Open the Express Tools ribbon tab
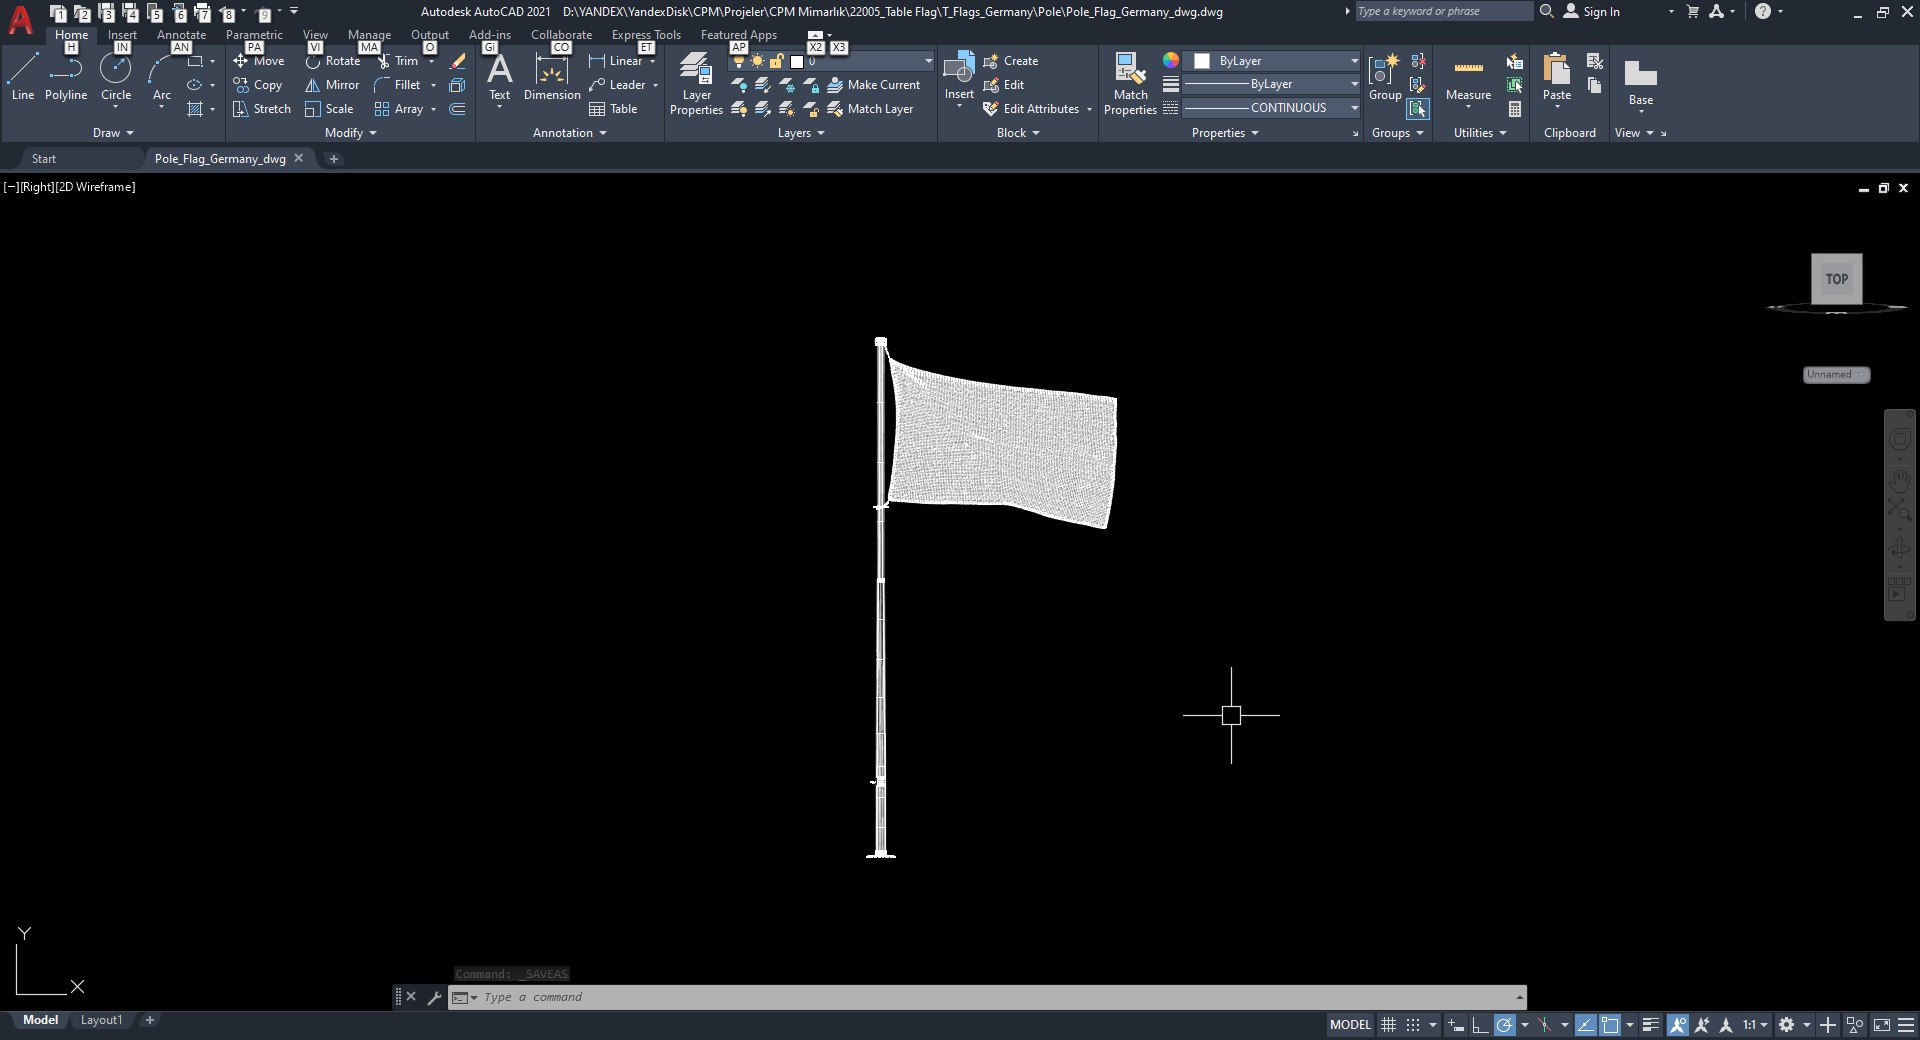This screenshot has height=1040, width=1920. 646,35
